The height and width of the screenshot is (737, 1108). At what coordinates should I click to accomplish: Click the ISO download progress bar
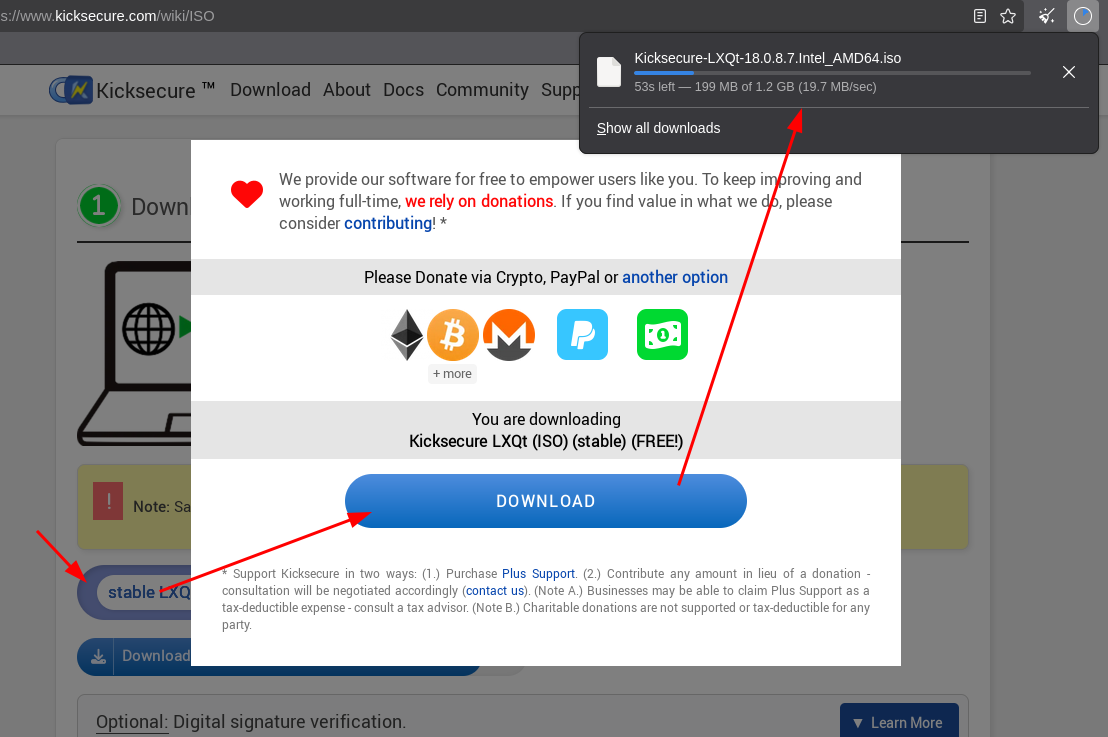tap(830, 72)
